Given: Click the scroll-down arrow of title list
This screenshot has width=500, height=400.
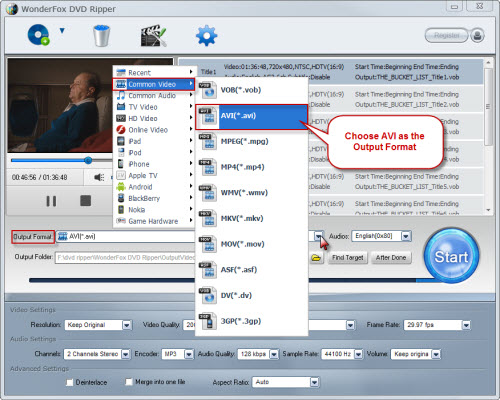Looking at the screenshot, I should tap(488, 210).
